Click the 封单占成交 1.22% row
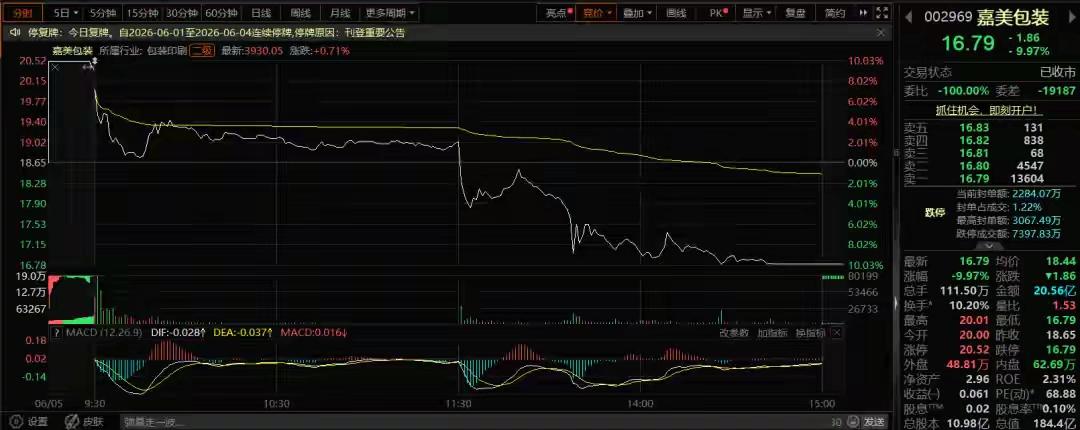1080x430 pixels. pyautogui.click(x=999, y=207)
